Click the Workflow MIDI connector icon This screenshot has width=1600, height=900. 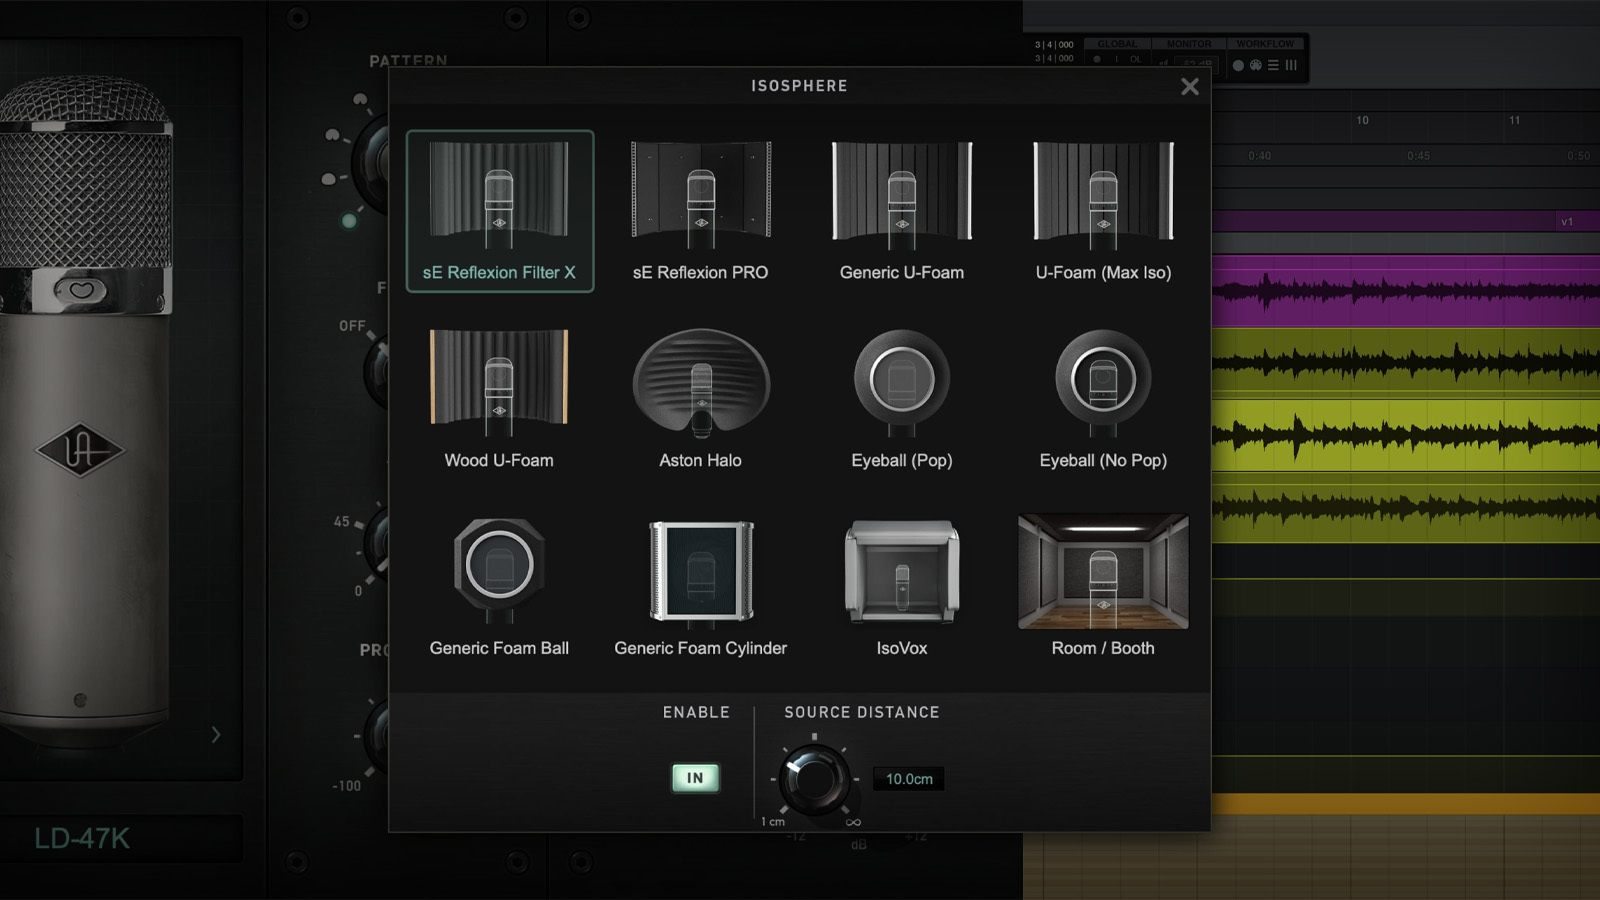tap(1256, 65)
